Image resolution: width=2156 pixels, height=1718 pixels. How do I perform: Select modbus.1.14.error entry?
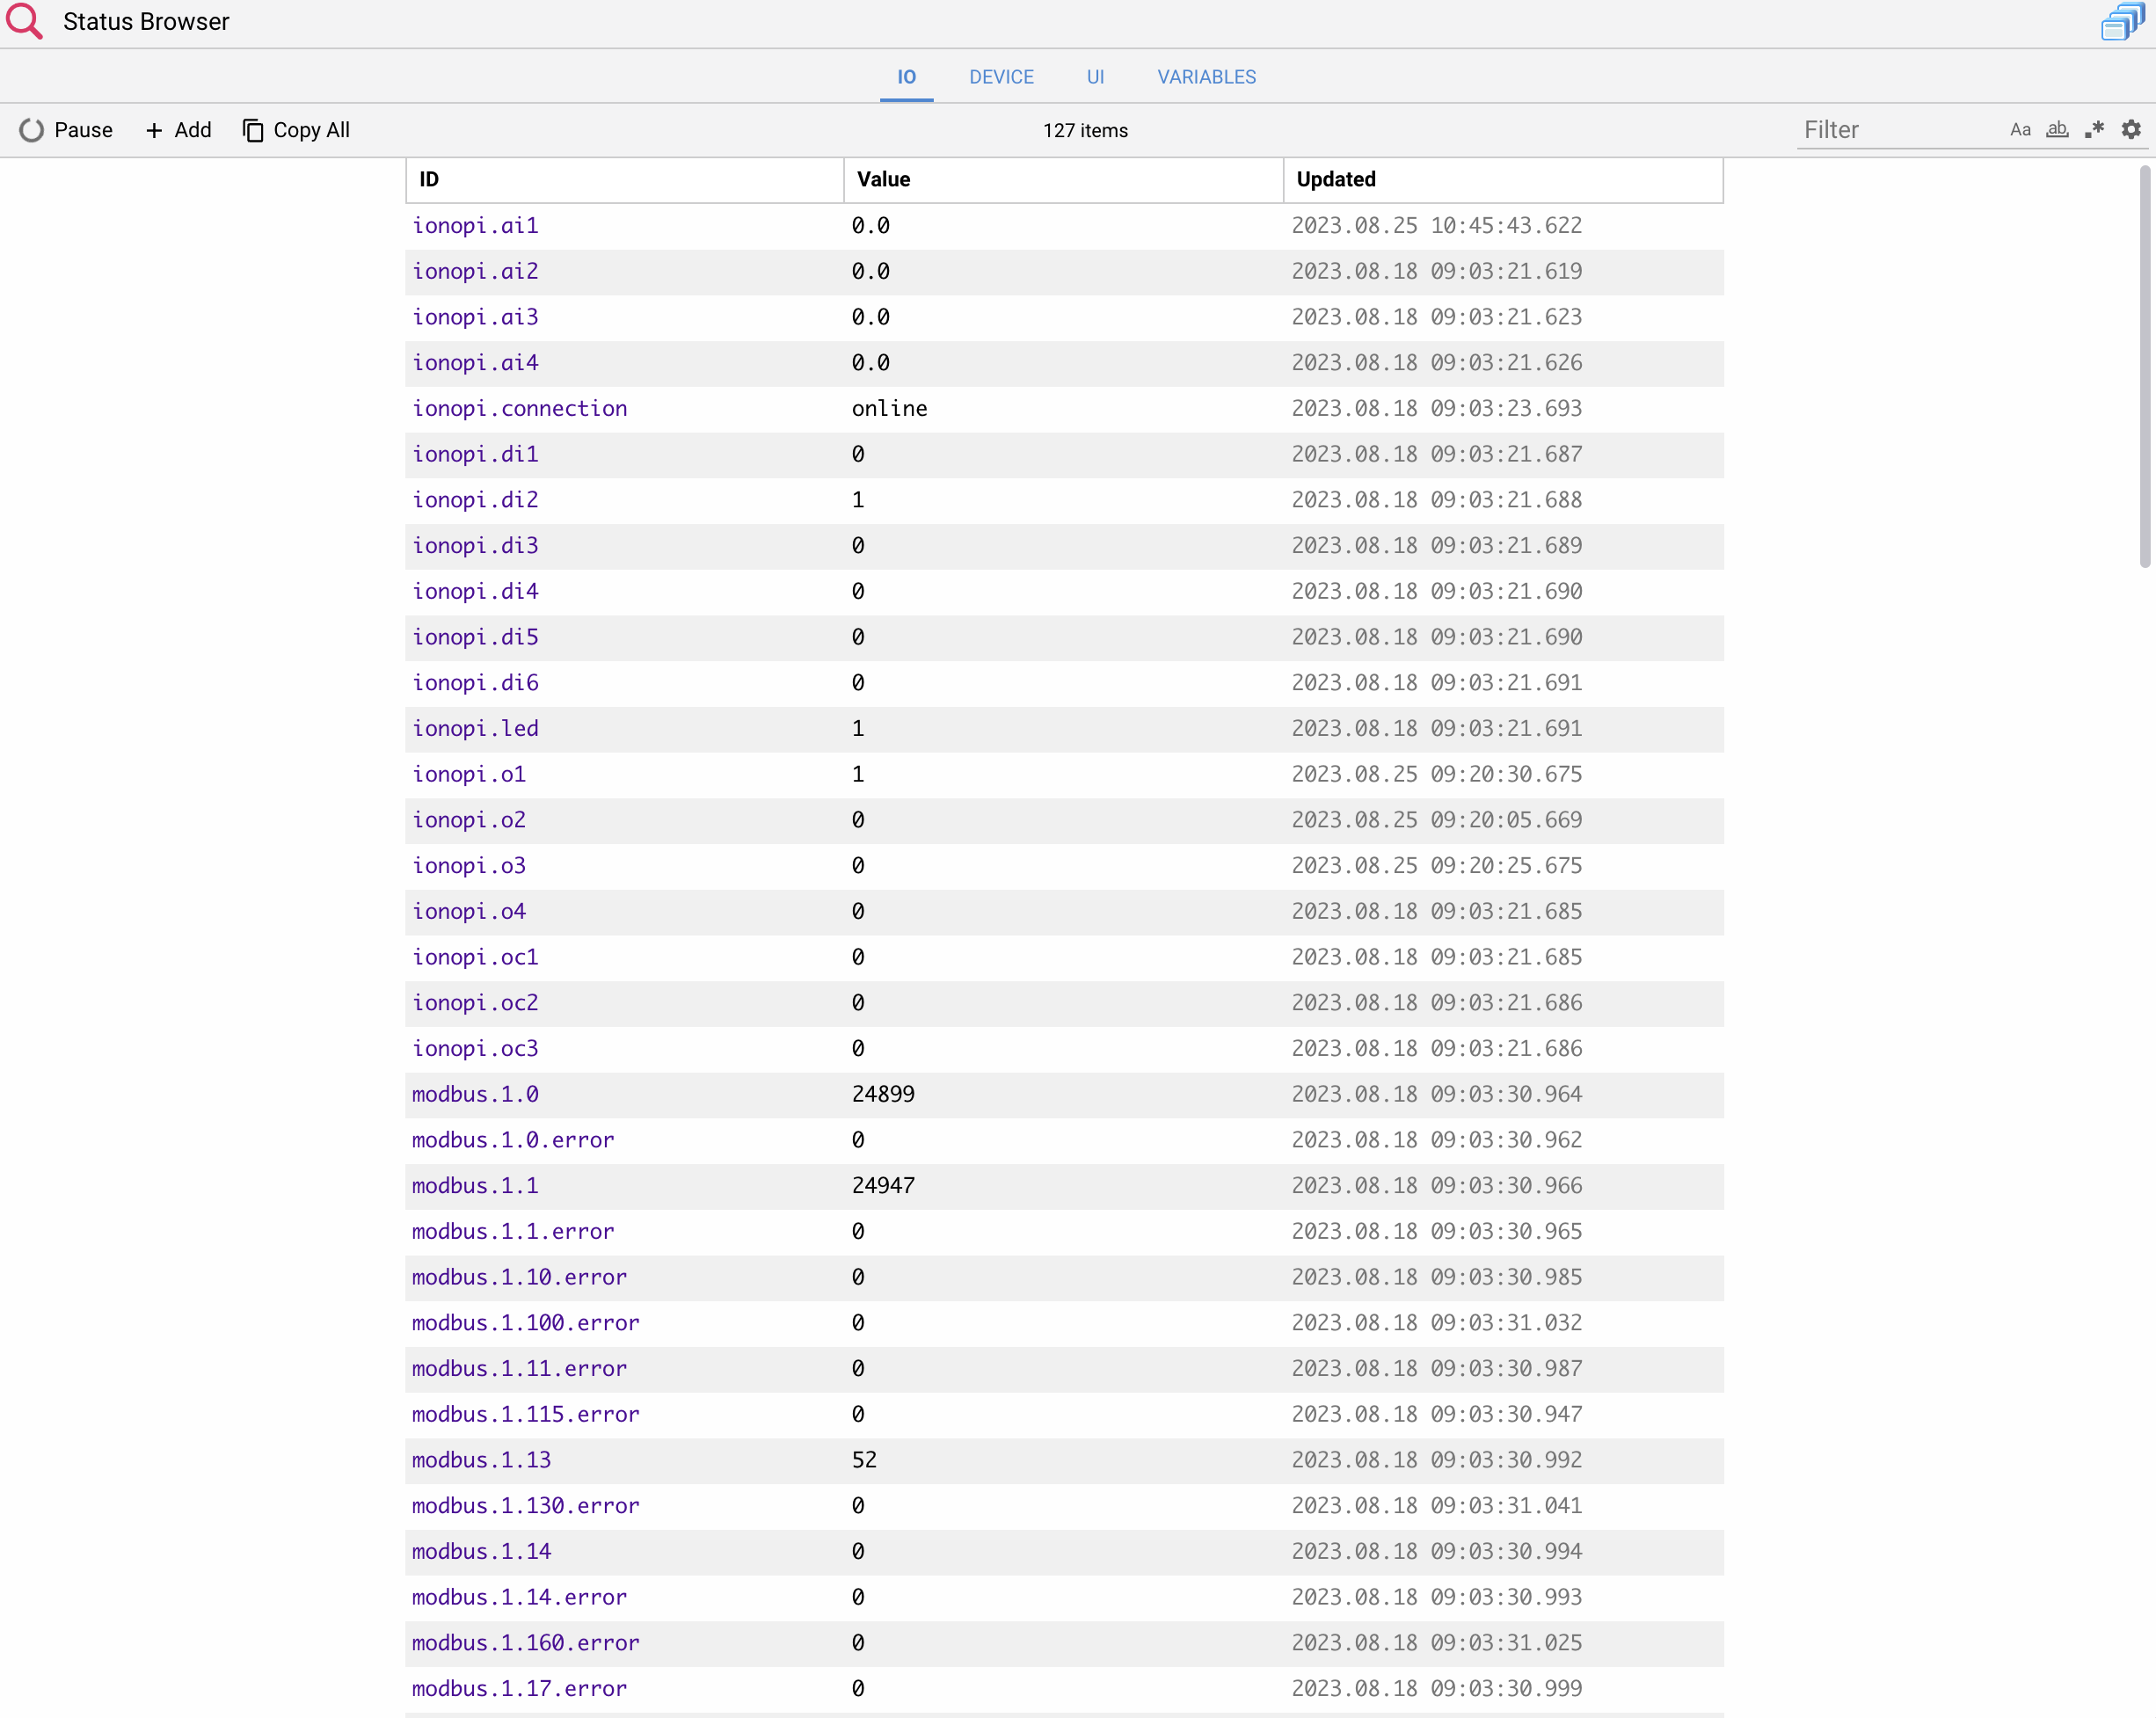pyautogui.click(x=520, y=1598)
